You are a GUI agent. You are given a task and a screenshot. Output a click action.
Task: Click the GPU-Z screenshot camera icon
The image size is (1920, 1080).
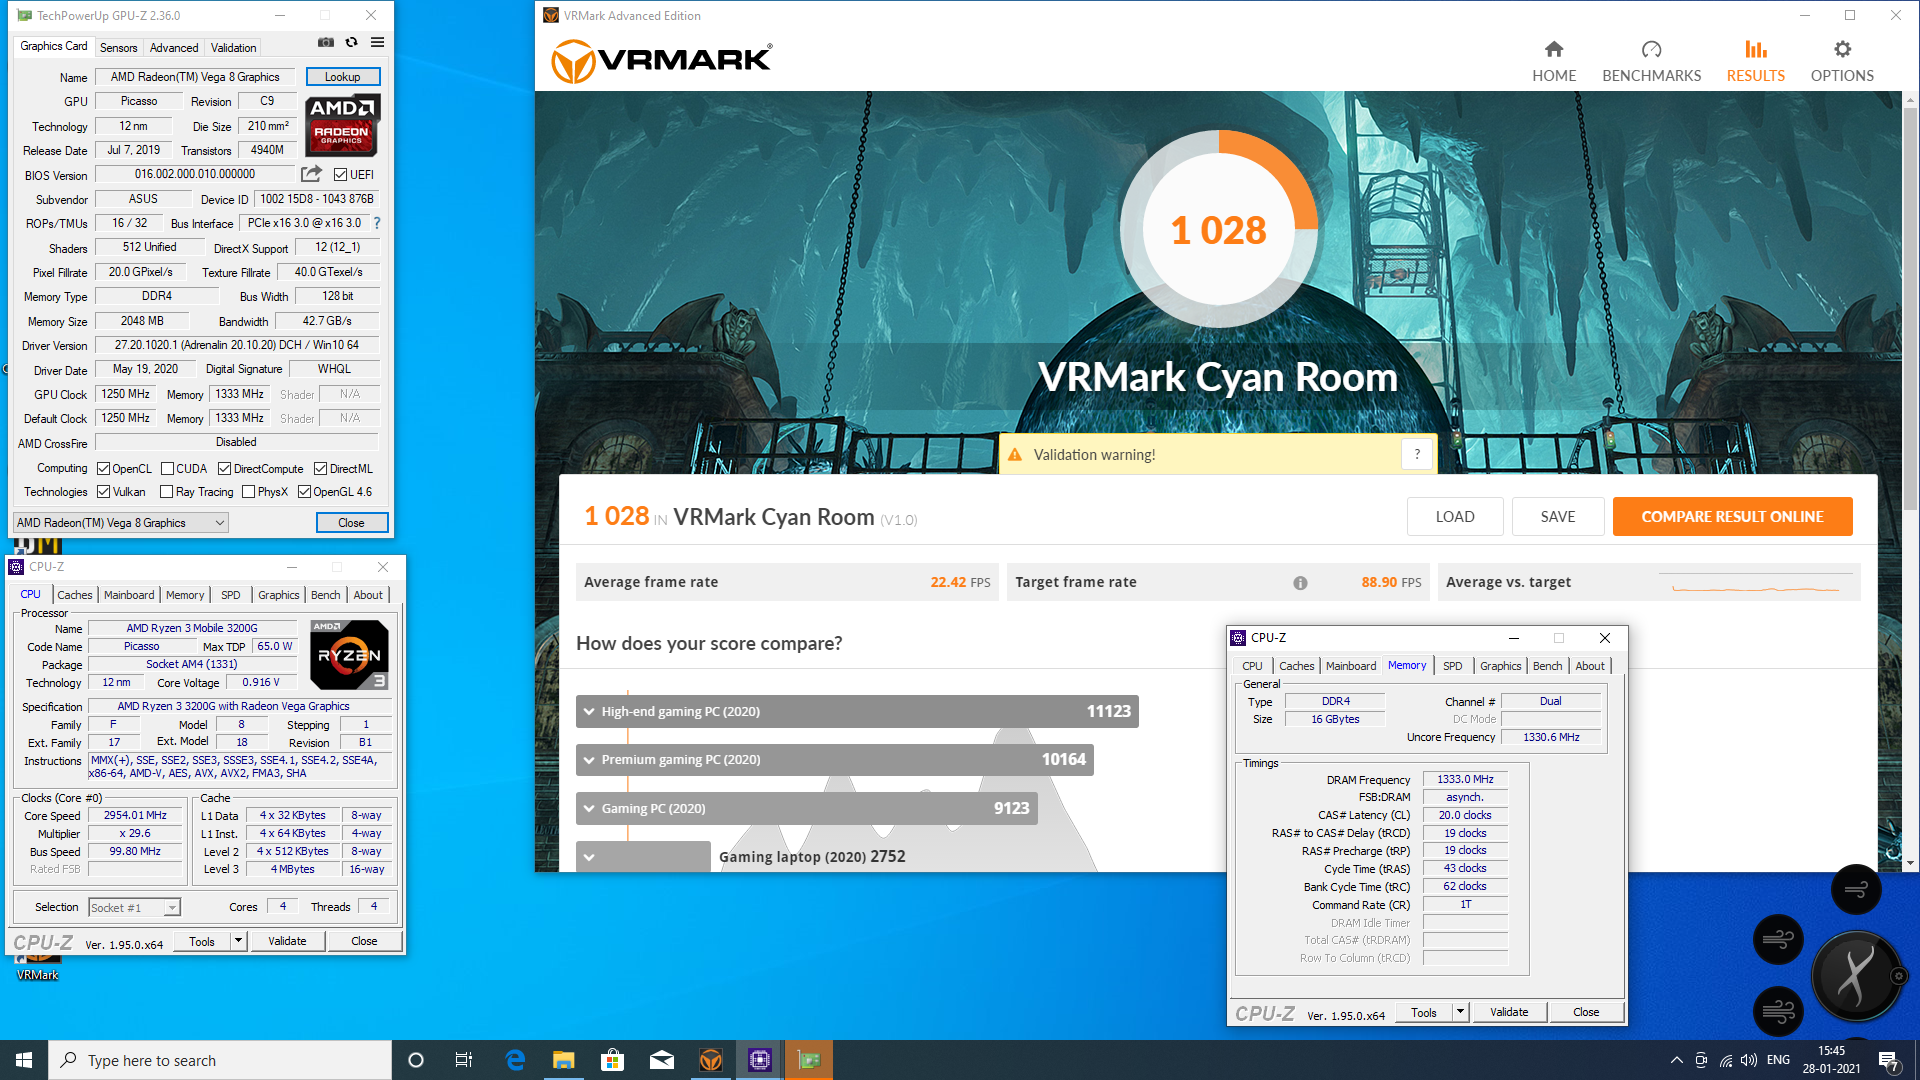pyautogui.click(x=326, y=42)
